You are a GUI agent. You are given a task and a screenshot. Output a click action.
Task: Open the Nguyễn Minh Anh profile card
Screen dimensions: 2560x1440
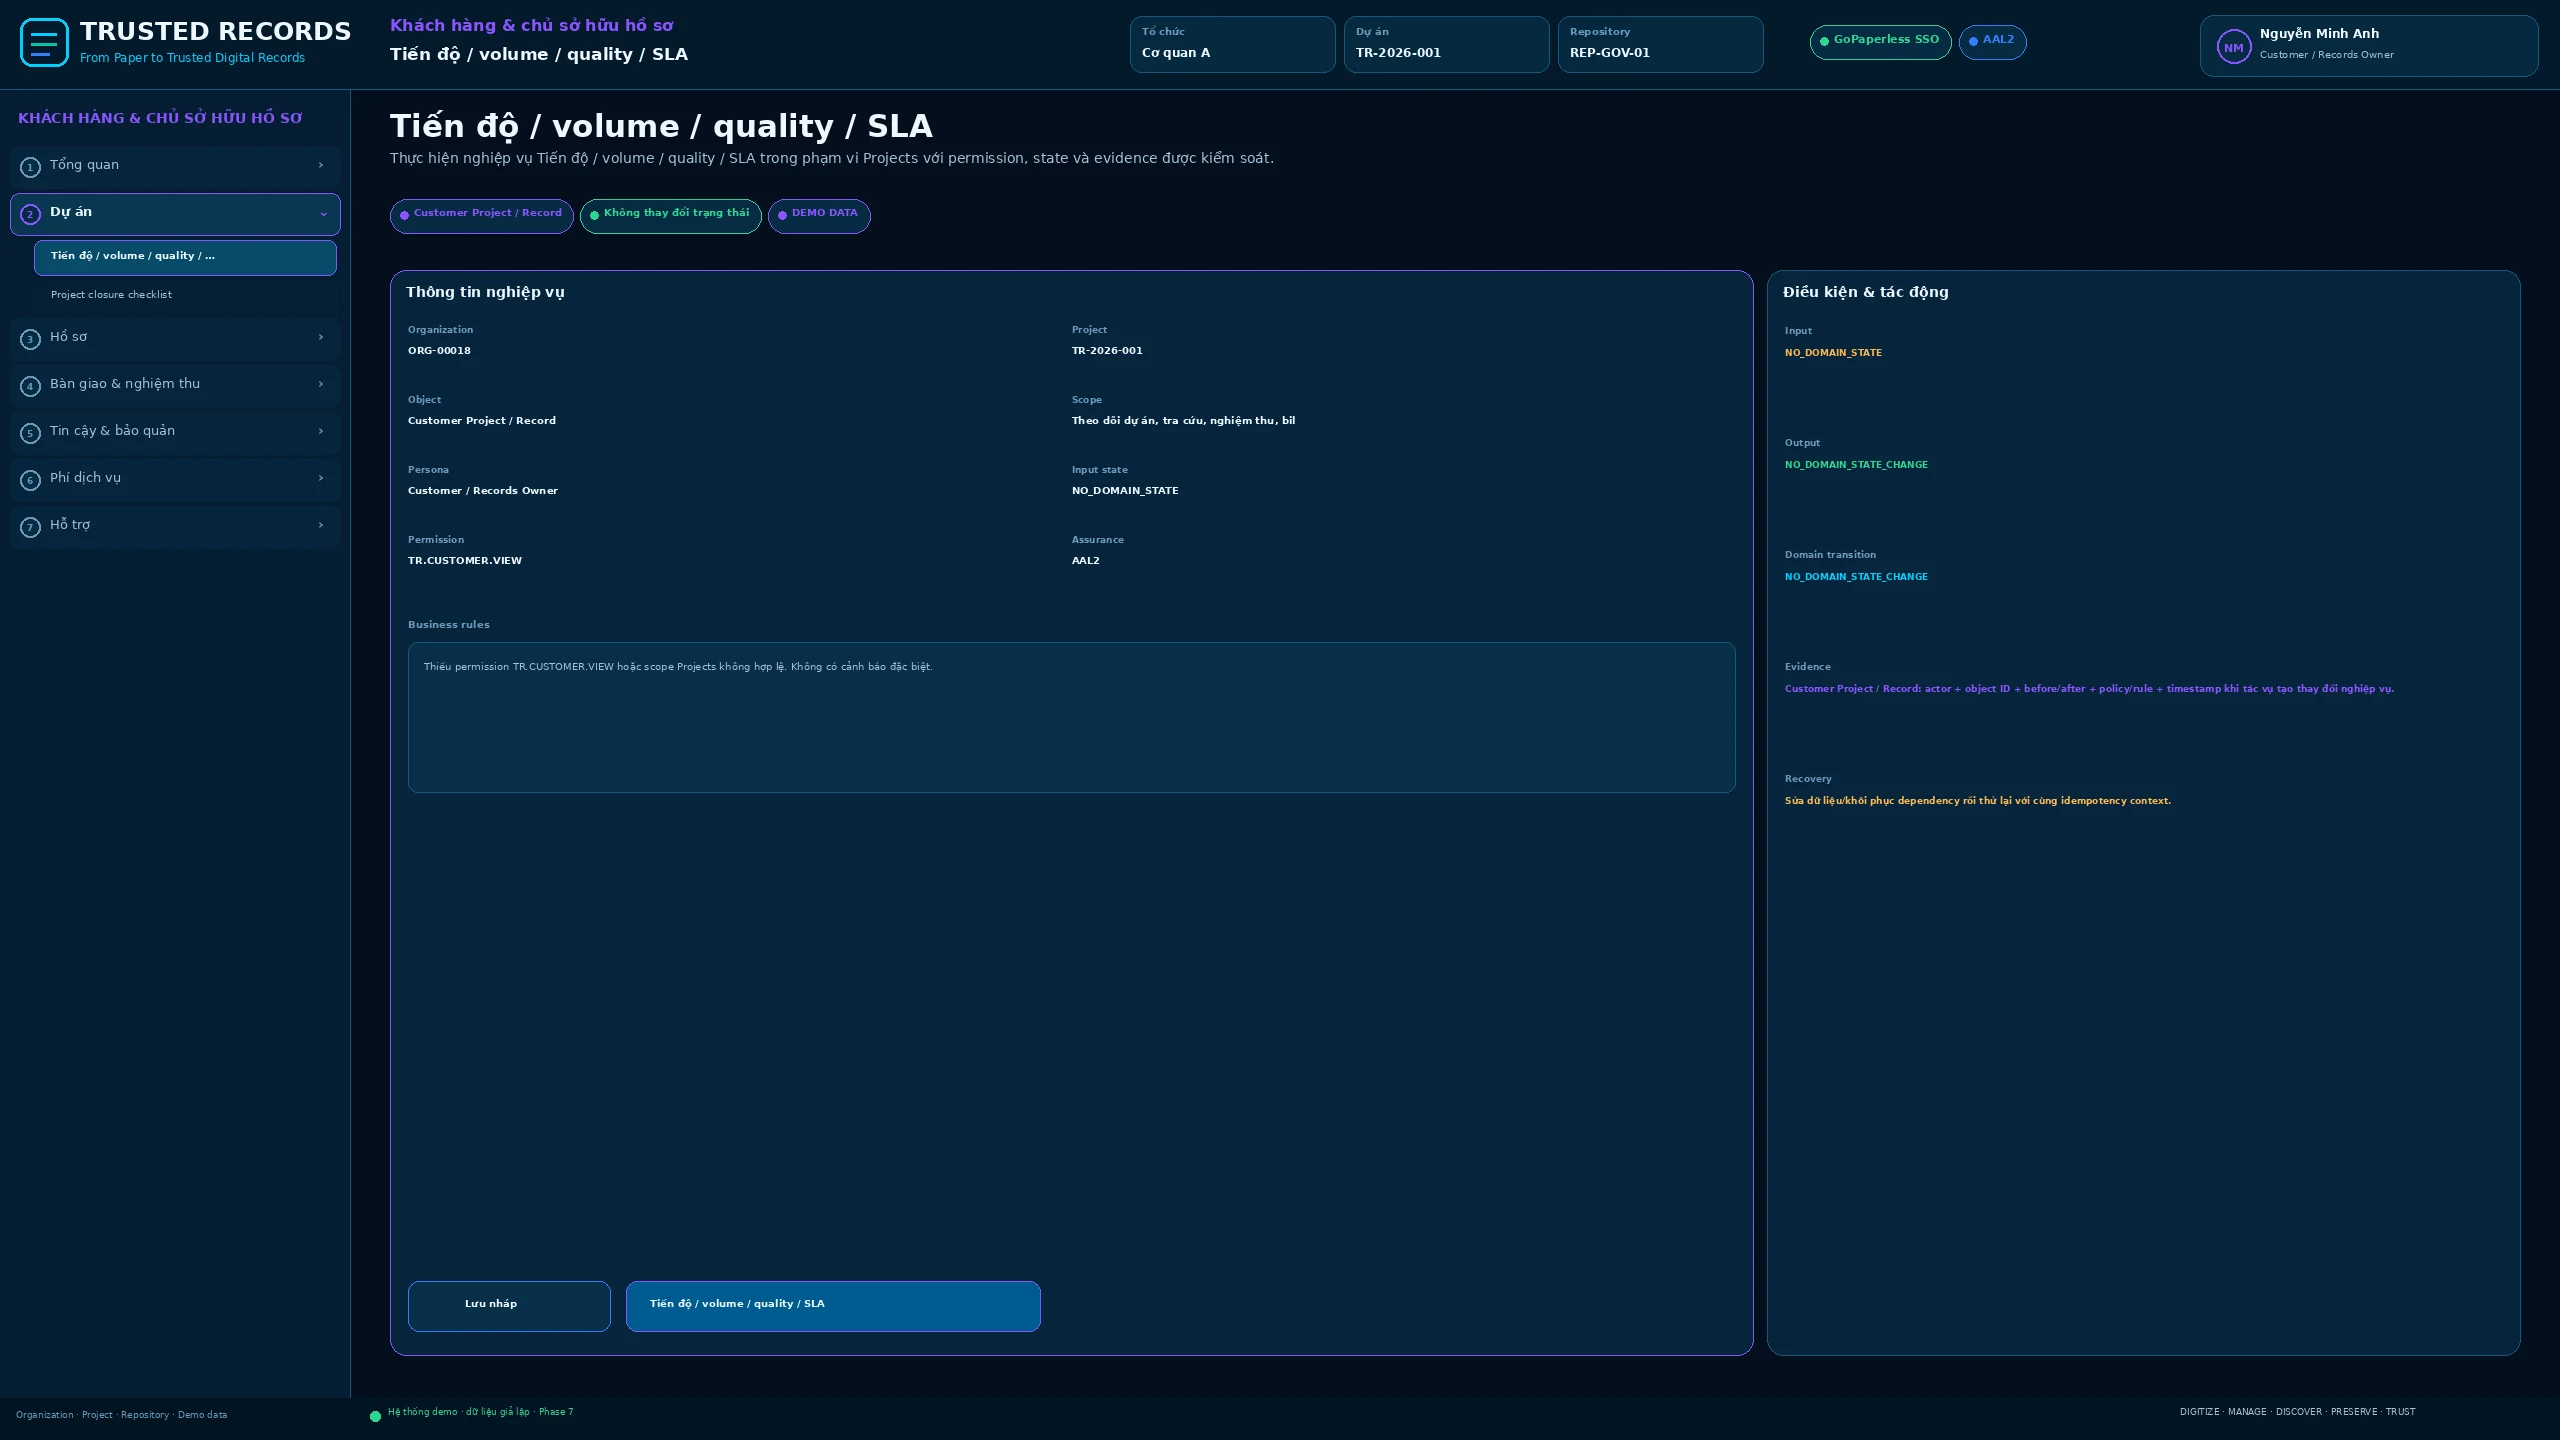pyautogui.click(x=2368, y=46)
